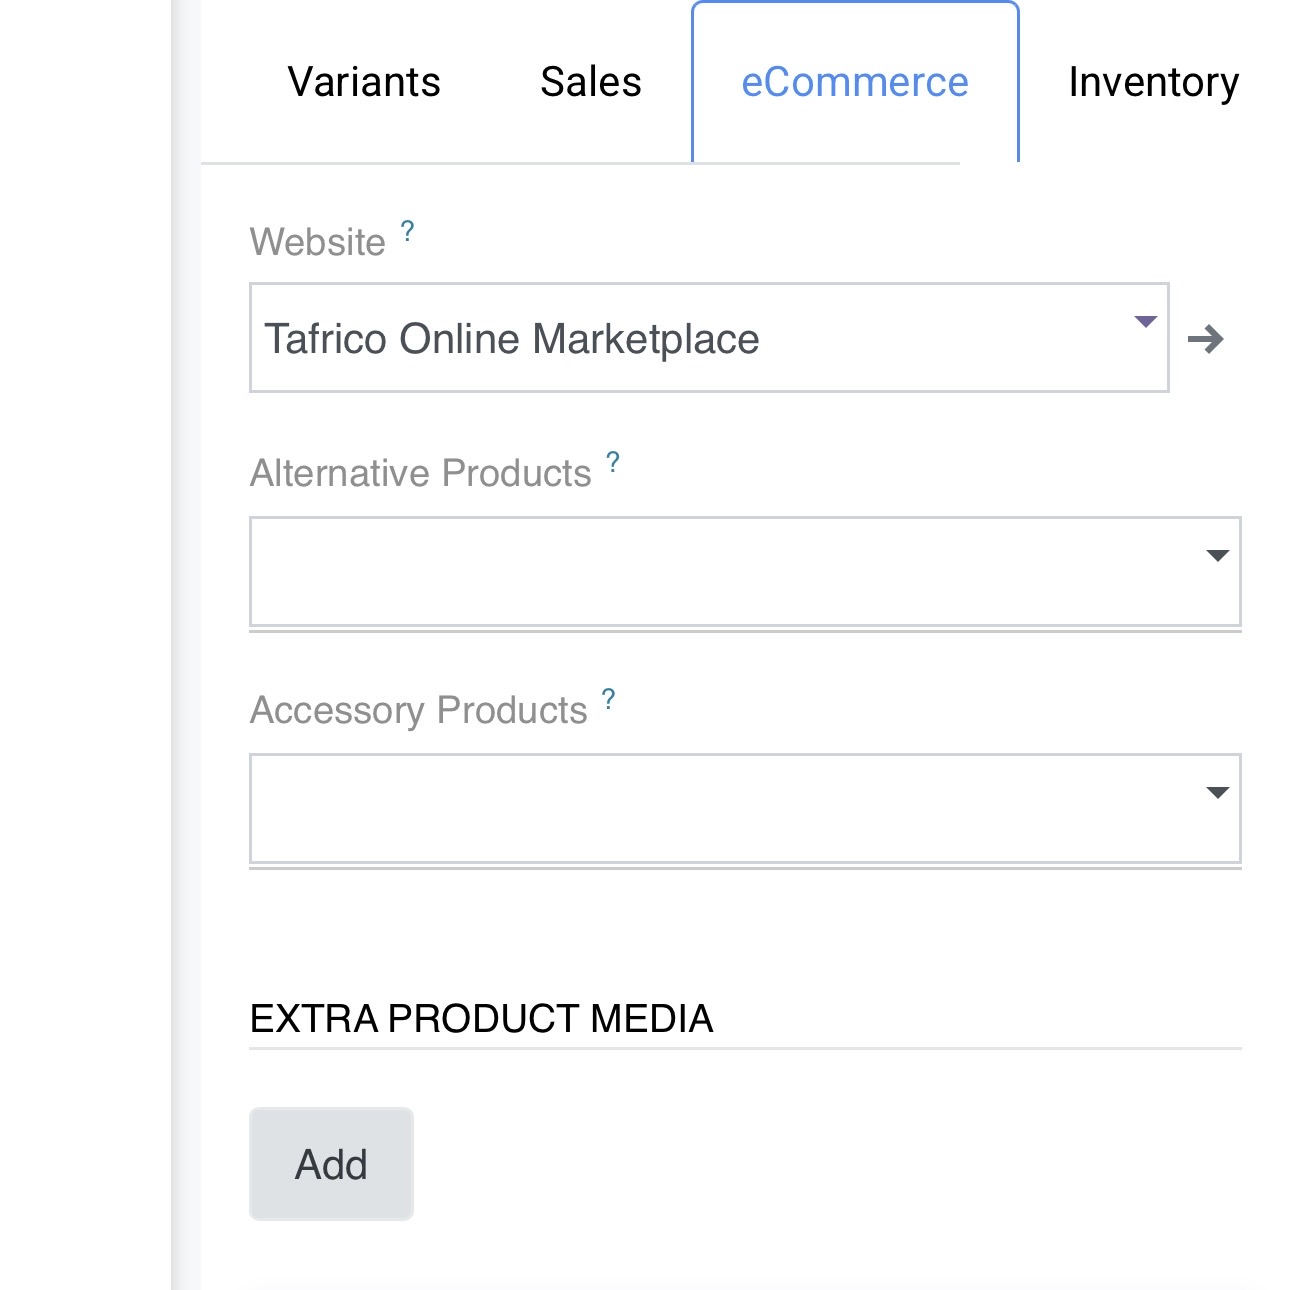1290x1290 pixels.
Task: Click the help icon beside Accessory Products
Action: click(608, 699)
